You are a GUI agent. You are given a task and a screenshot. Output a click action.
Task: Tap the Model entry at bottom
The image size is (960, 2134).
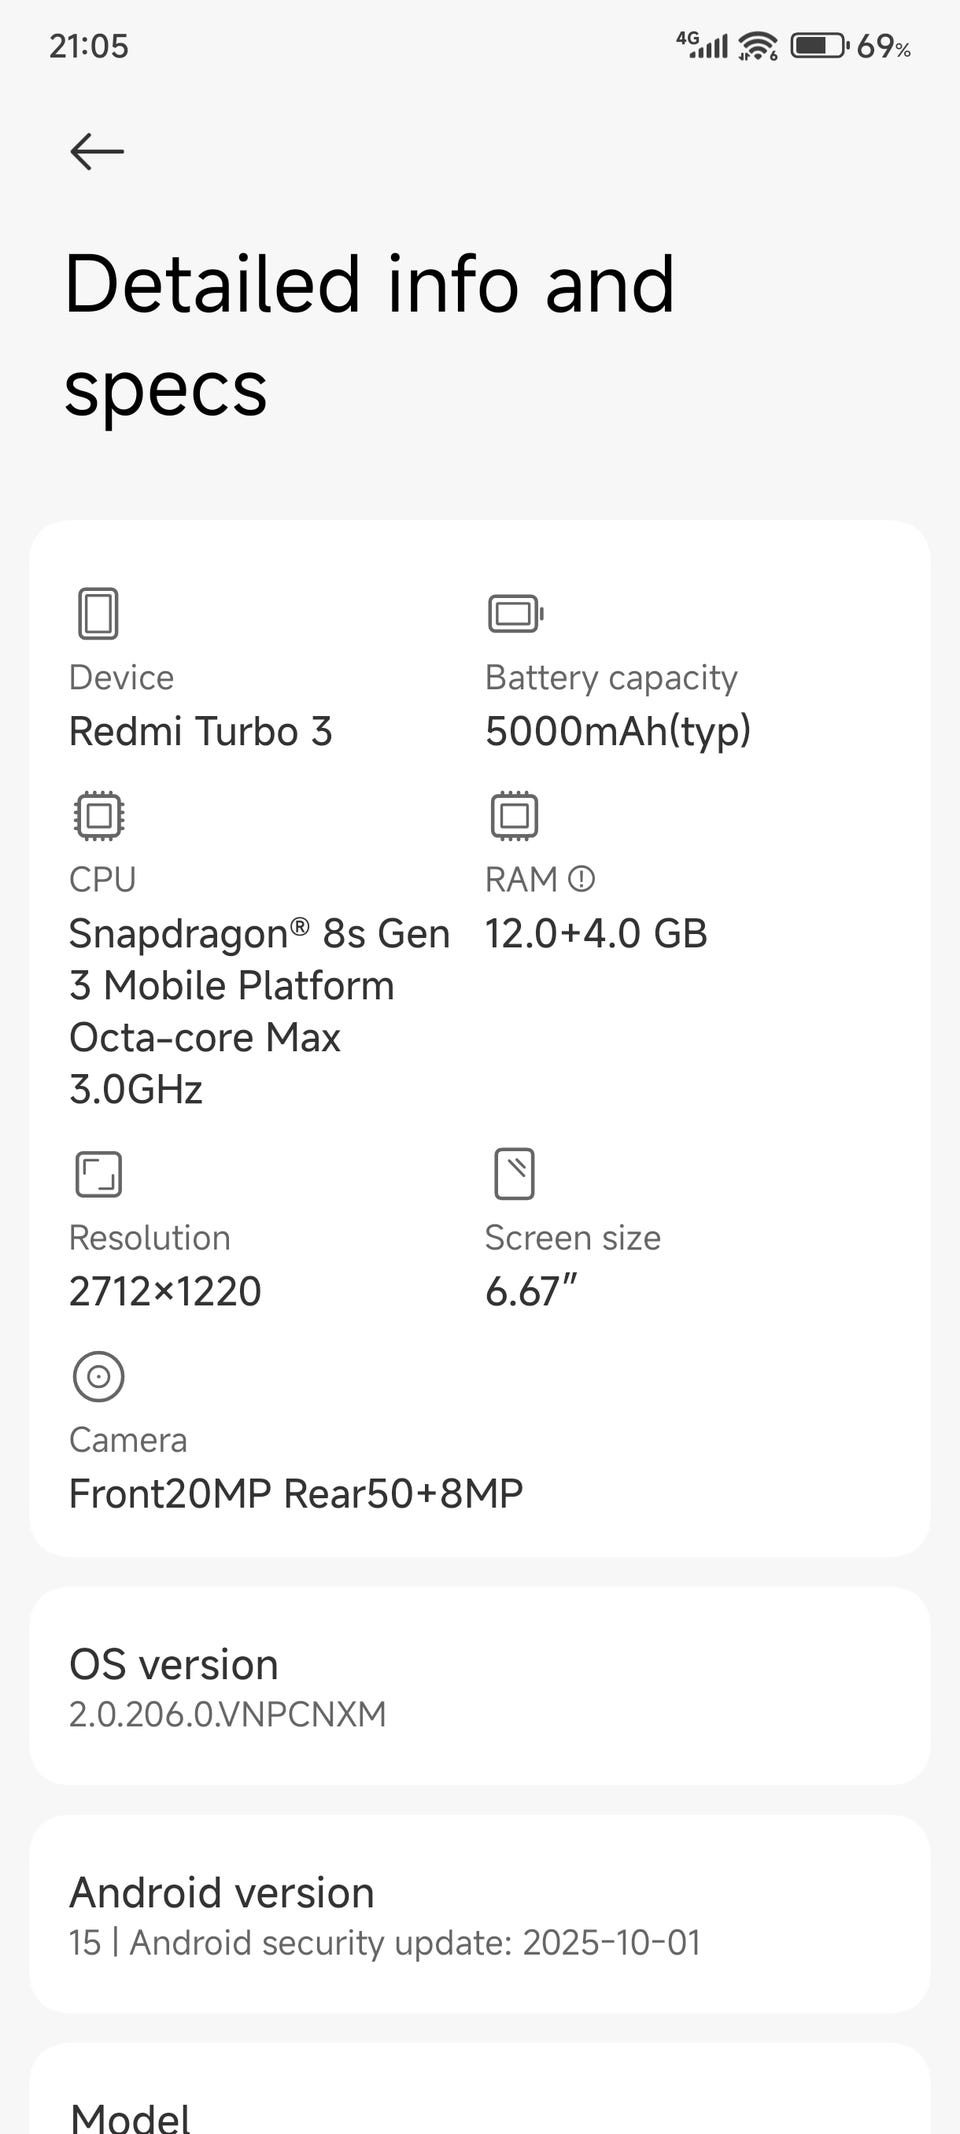[x=480, y=2108]
